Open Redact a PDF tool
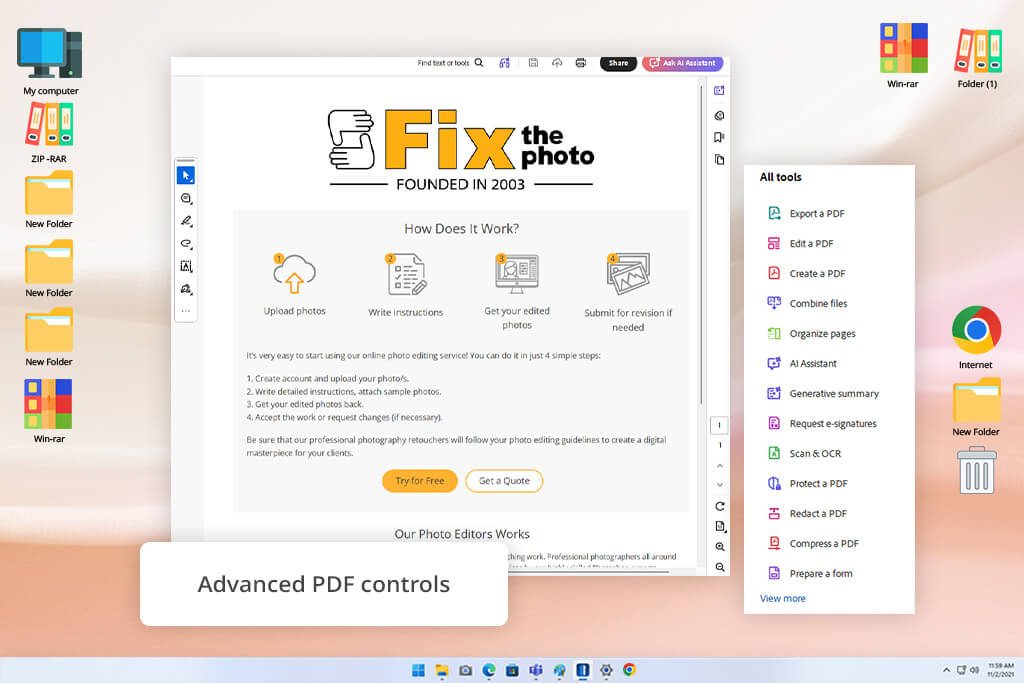This screenshot has height=683, width=1024. pos(807,514)
